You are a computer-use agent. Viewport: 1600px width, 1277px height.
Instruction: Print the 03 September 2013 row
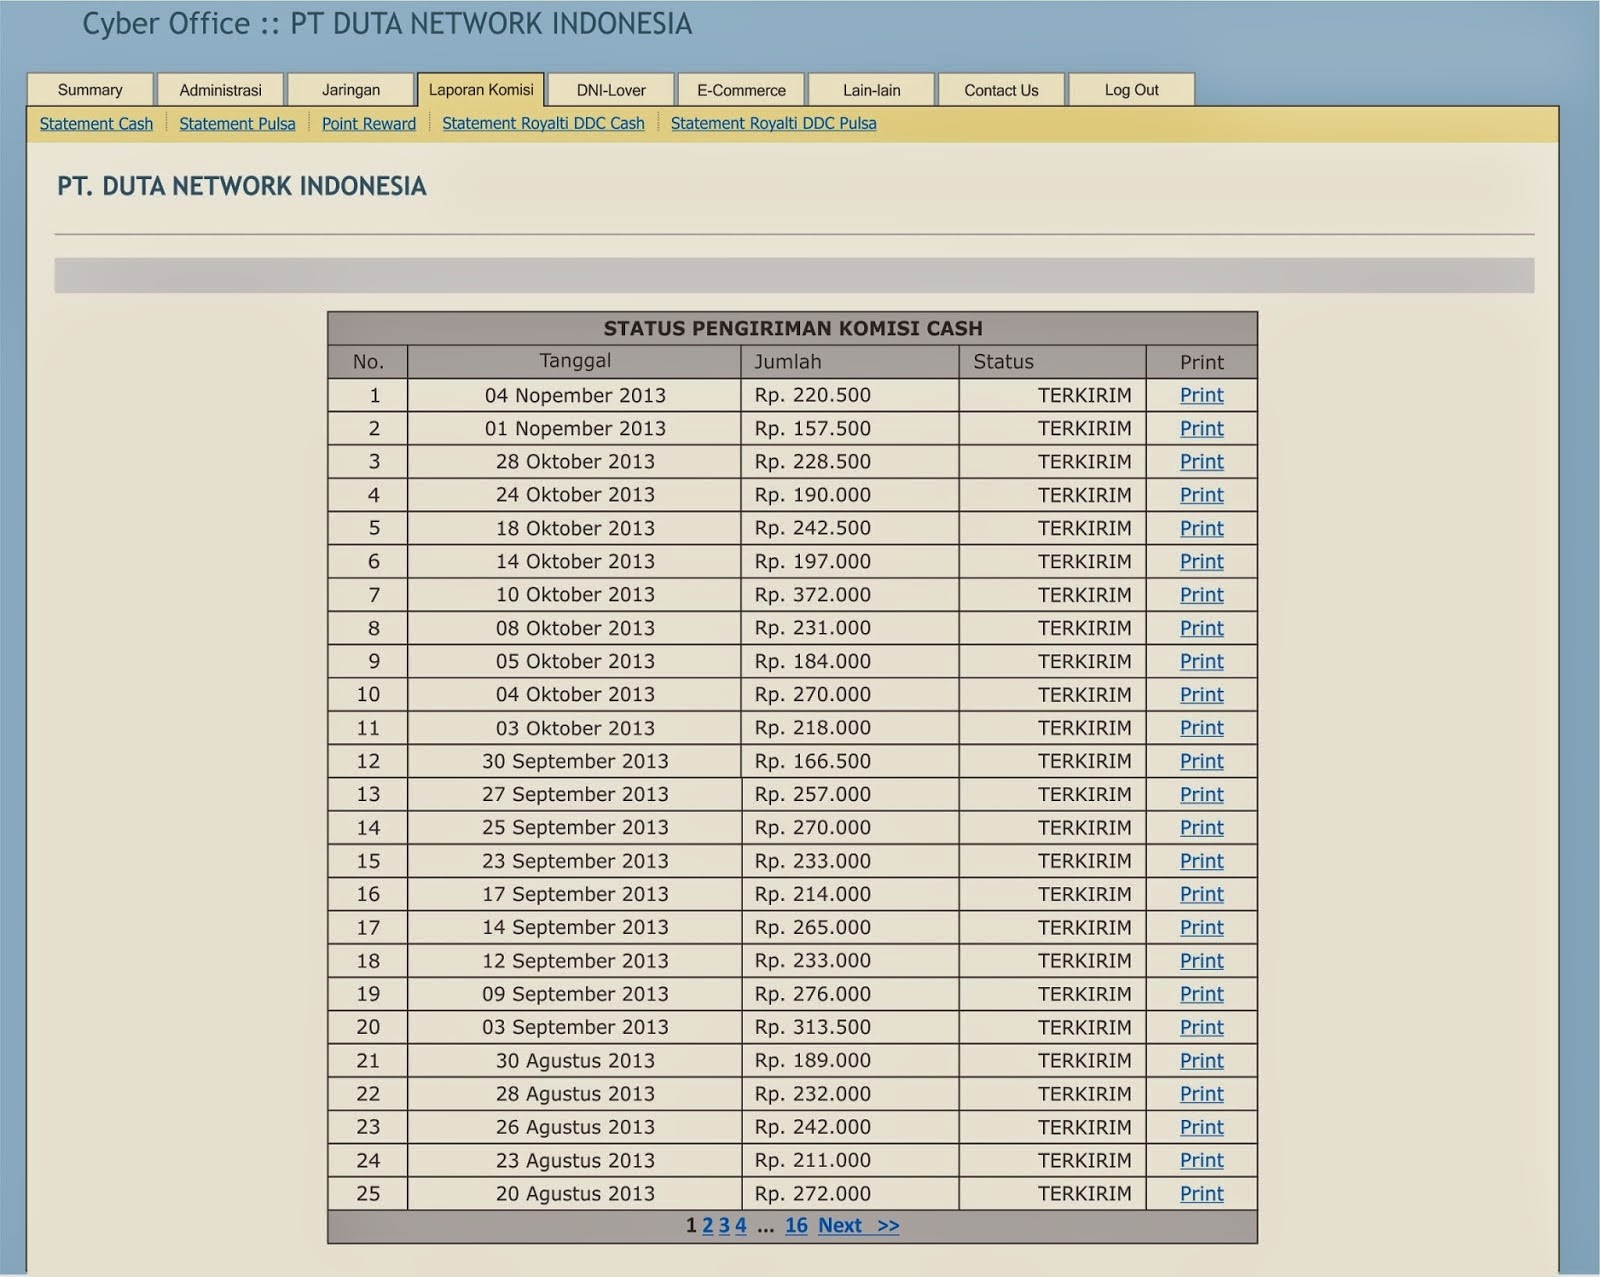coord(1201,1027)
